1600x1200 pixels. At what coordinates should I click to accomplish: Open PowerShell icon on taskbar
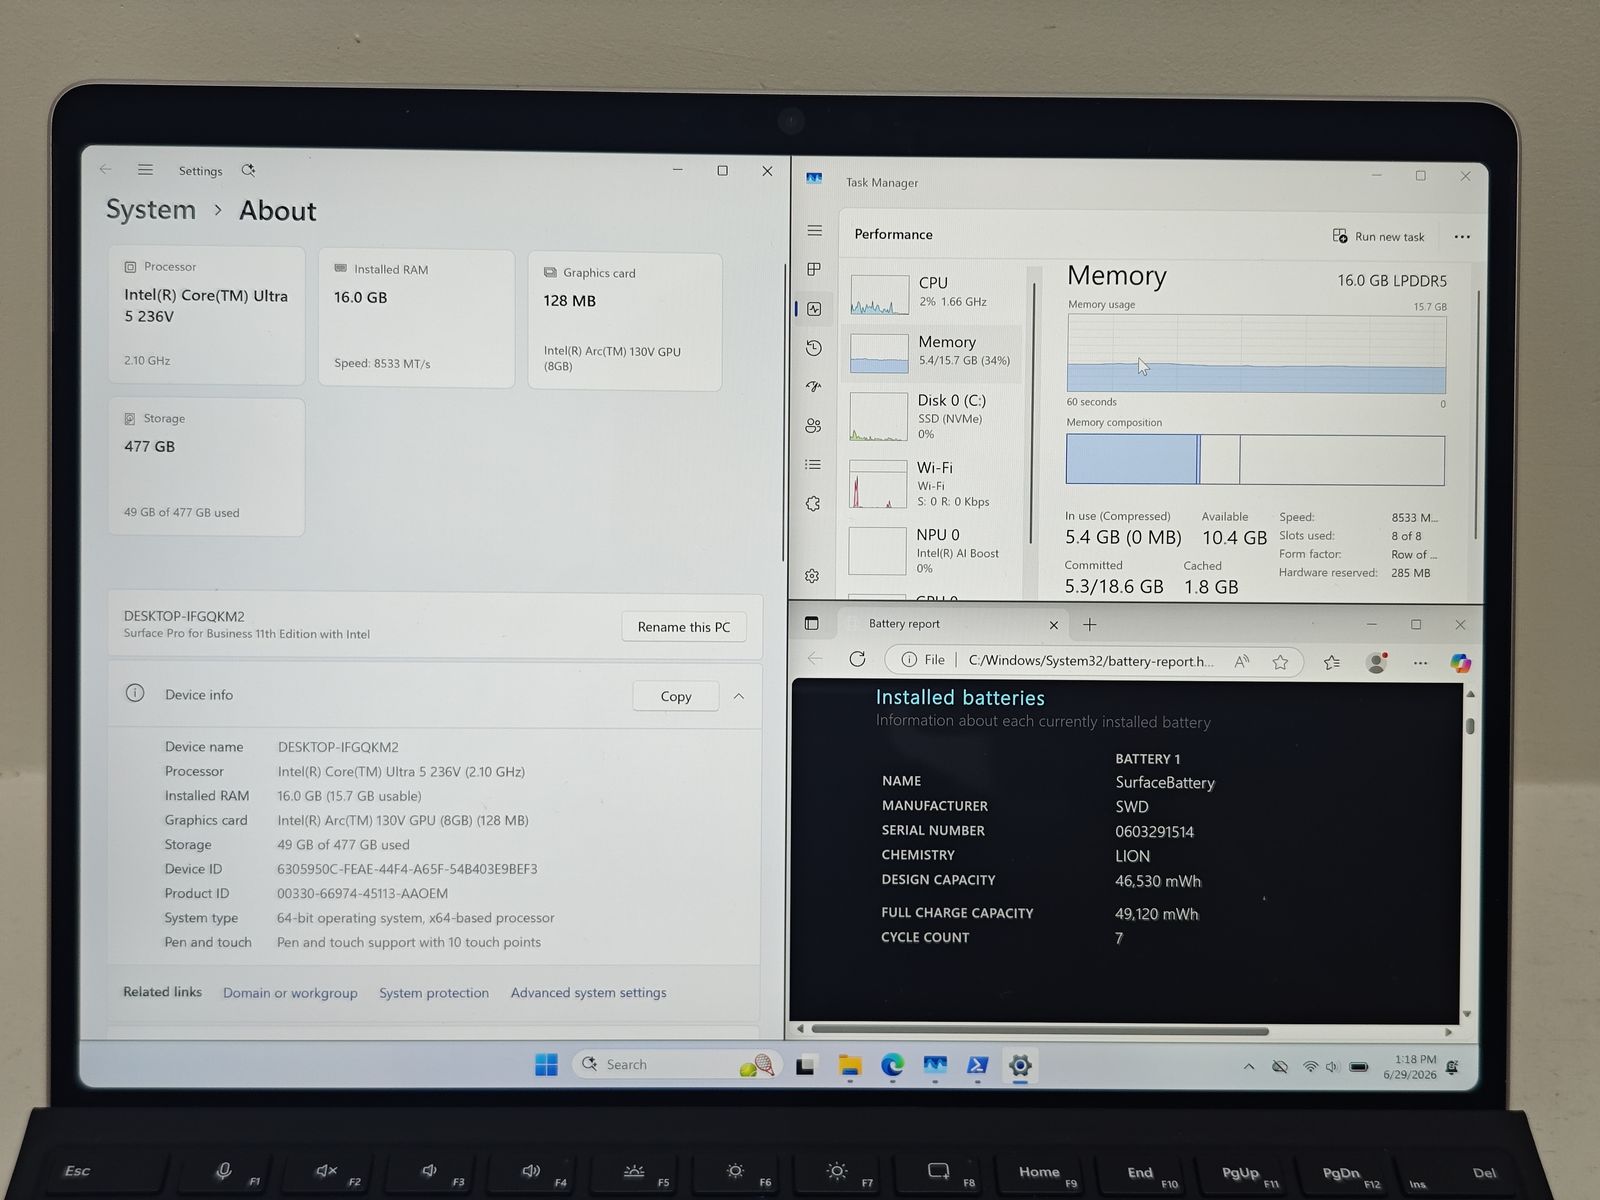[x=977, y=1066]
